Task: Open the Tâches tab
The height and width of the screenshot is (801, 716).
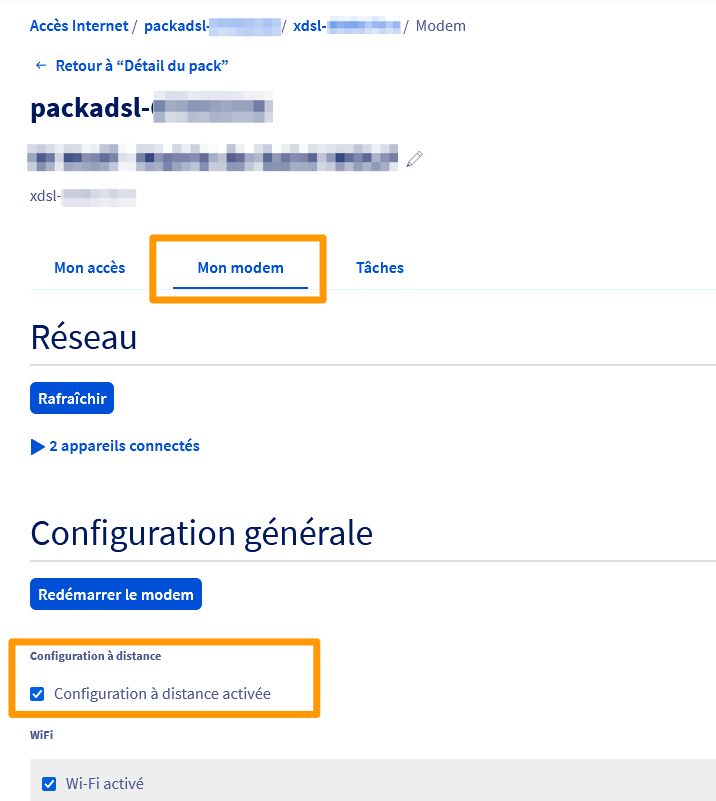Action: tap(380, 267)
